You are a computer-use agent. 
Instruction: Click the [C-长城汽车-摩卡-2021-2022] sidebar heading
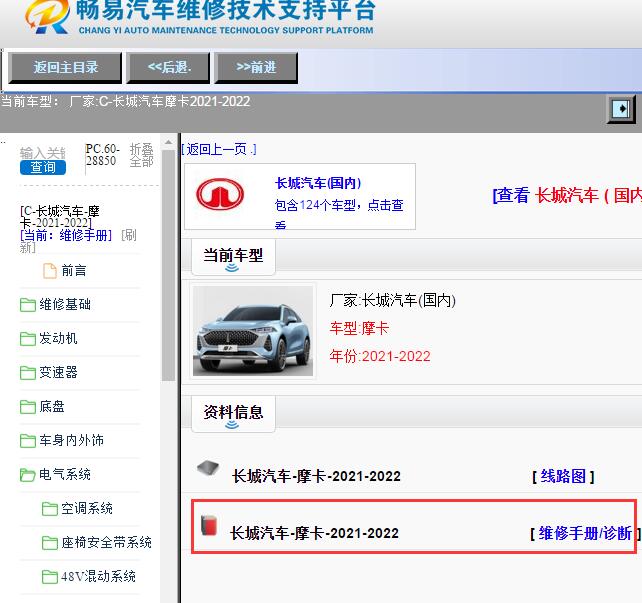point(60,217)
